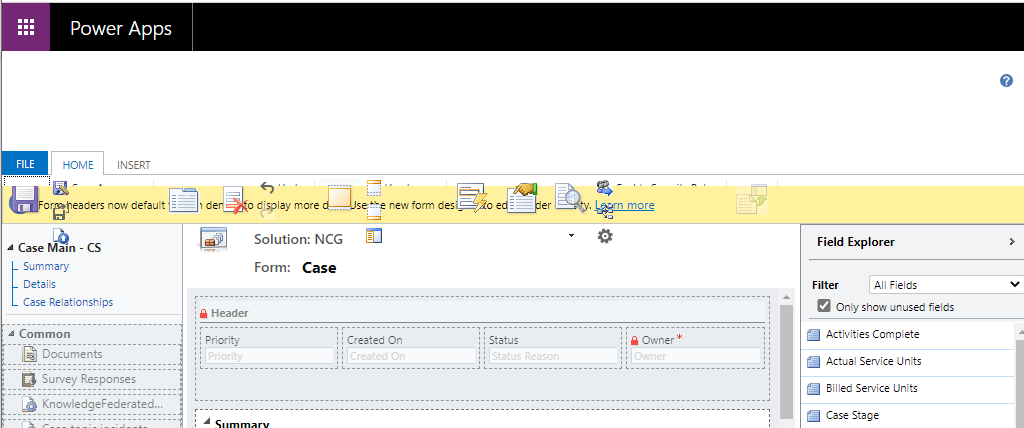Viewport: 1024px width, 428px height.
Task: Click the Documents navigation item
Action: (91, 354)
